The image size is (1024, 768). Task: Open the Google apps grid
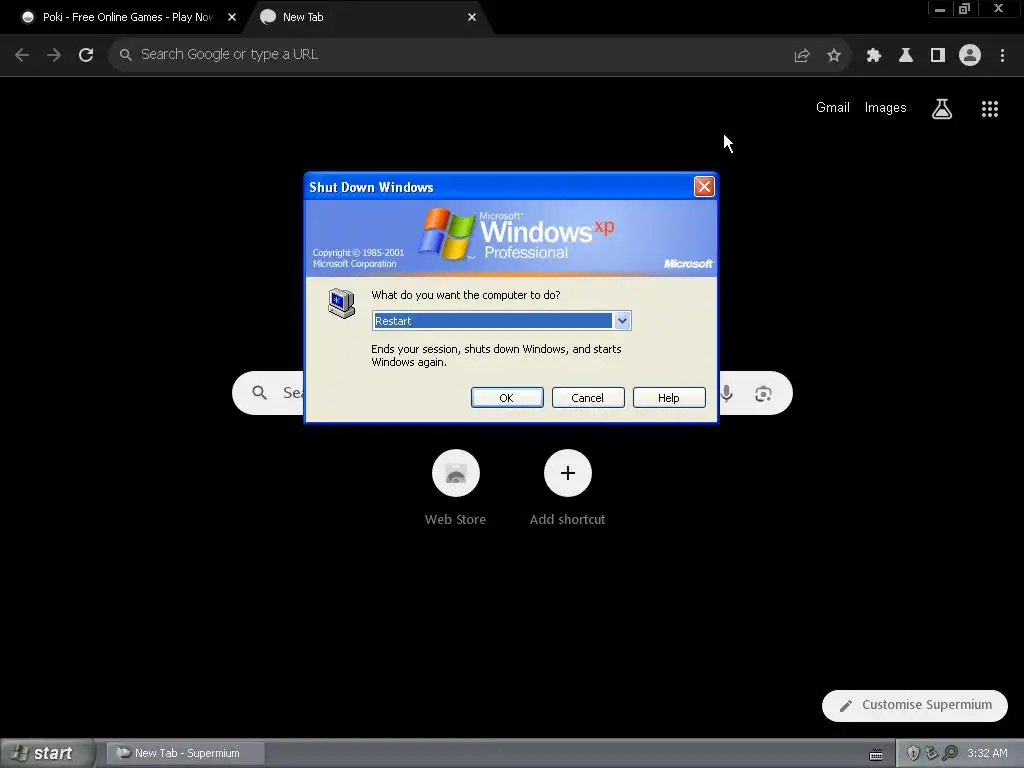pos(990,109)
